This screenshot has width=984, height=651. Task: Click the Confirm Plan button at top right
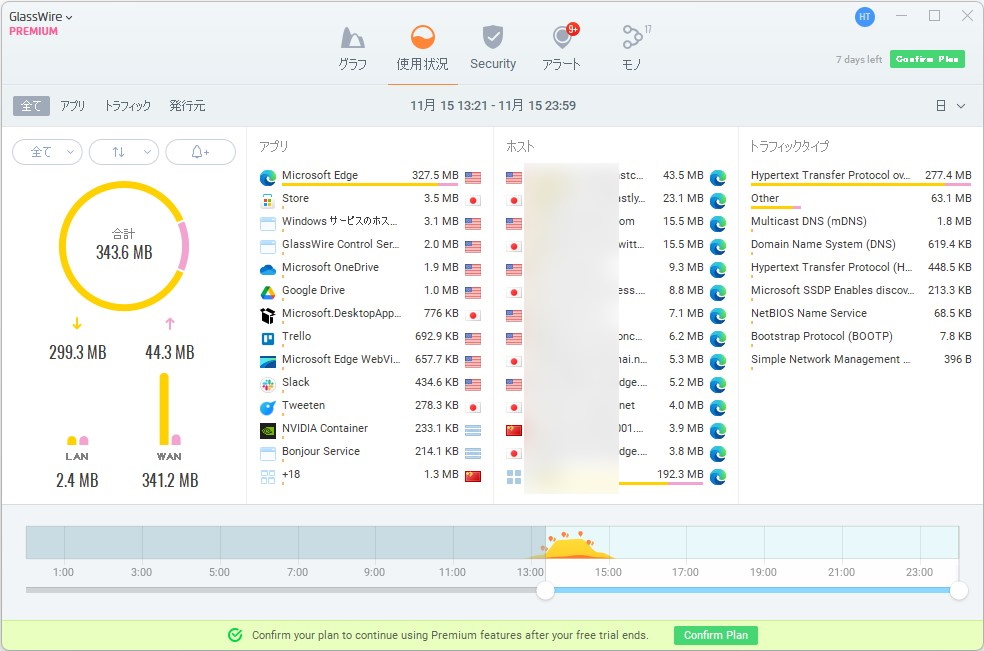(927, 59)
